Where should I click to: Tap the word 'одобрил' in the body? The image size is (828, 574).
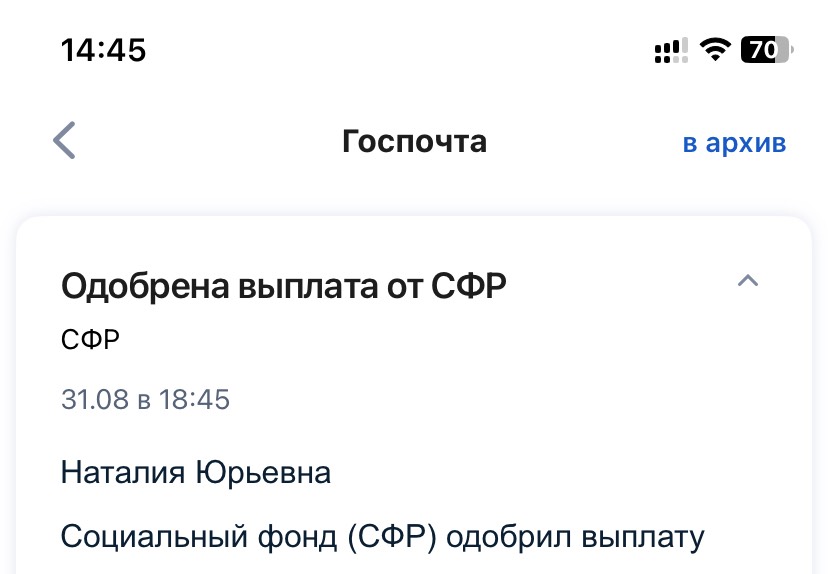[x=509, y=537]
